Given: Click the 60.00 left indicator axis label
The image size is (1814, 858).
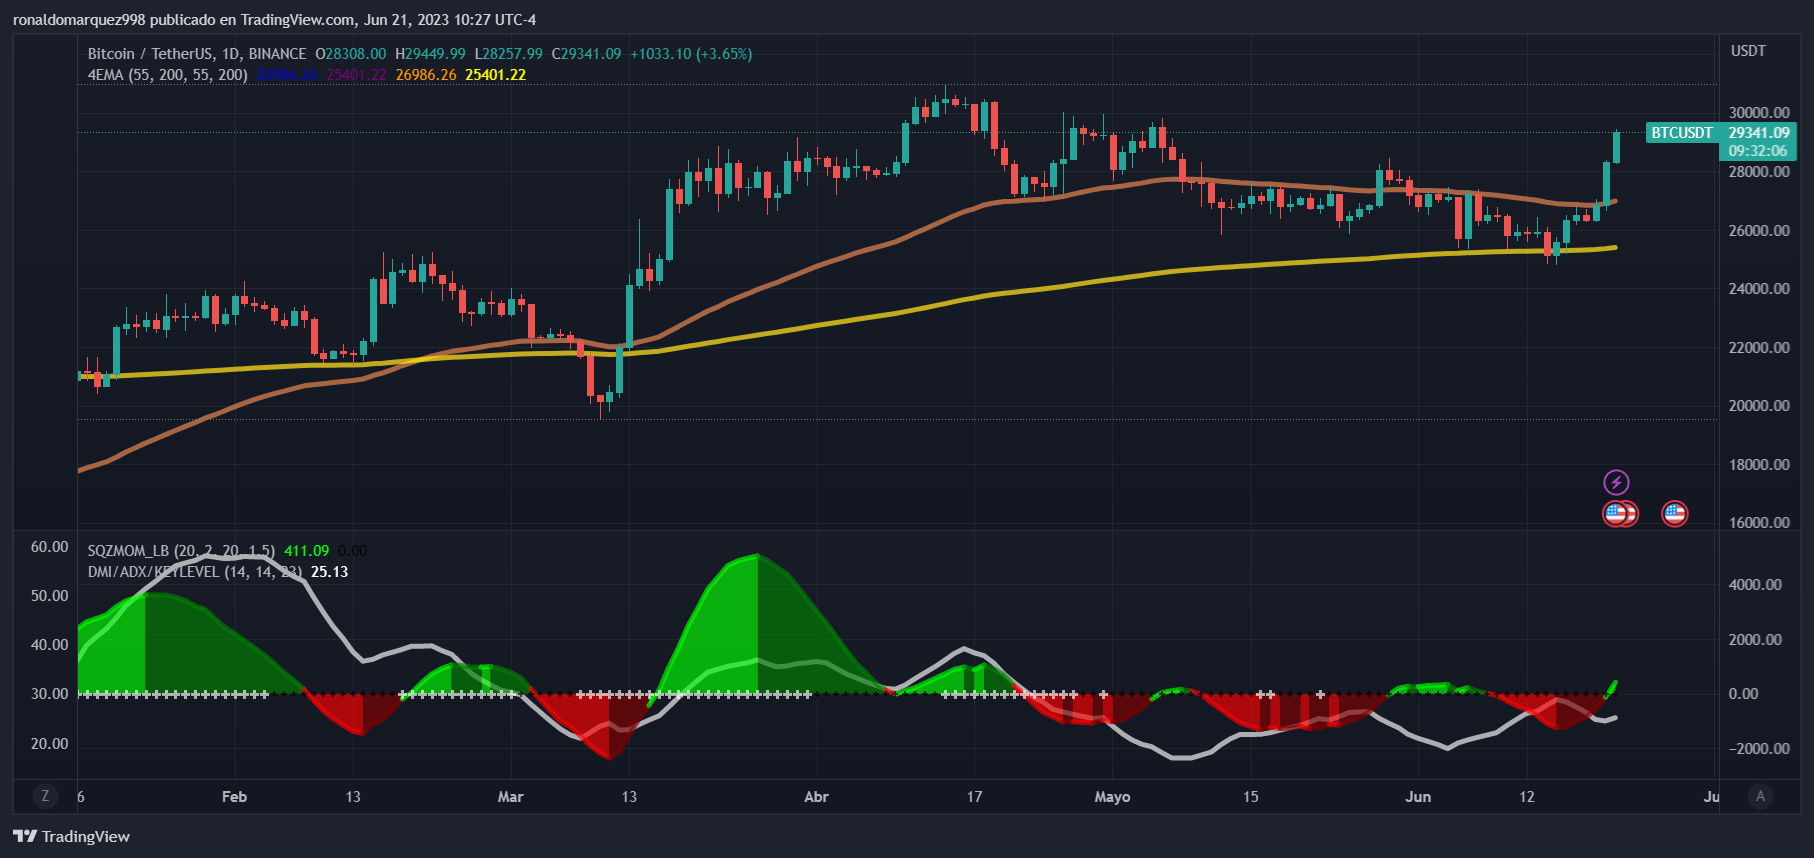Looking at the screenshot, I should pyautogui.click(x=50, y=547).
